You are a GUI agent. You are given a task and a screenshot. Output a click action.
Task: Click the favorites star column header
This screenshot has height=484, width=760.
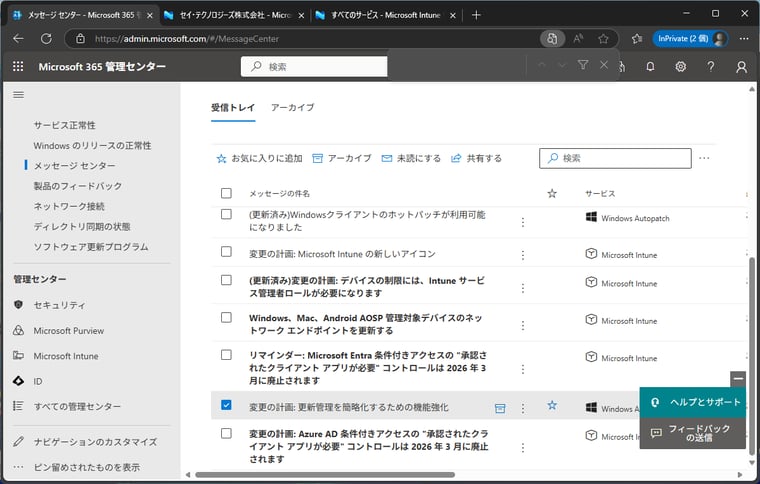pos(552,194)
